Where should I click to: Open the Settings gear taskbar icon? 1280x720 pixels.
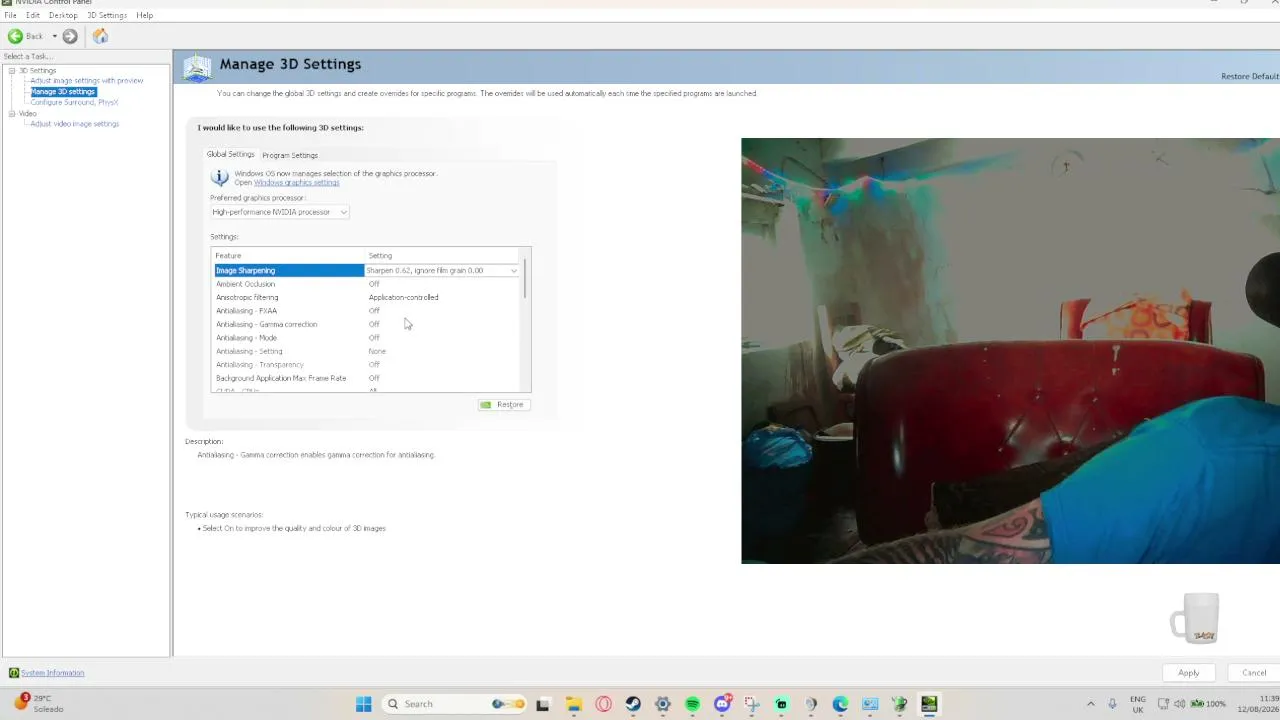coord(662,704)
